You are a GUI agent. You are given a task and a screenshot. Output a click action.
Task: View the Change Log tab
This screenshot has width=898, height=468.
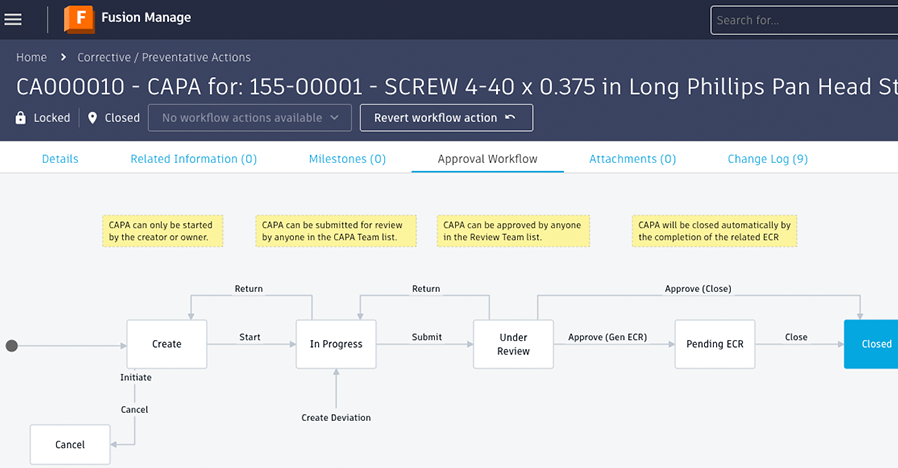(x=767, y=159)
